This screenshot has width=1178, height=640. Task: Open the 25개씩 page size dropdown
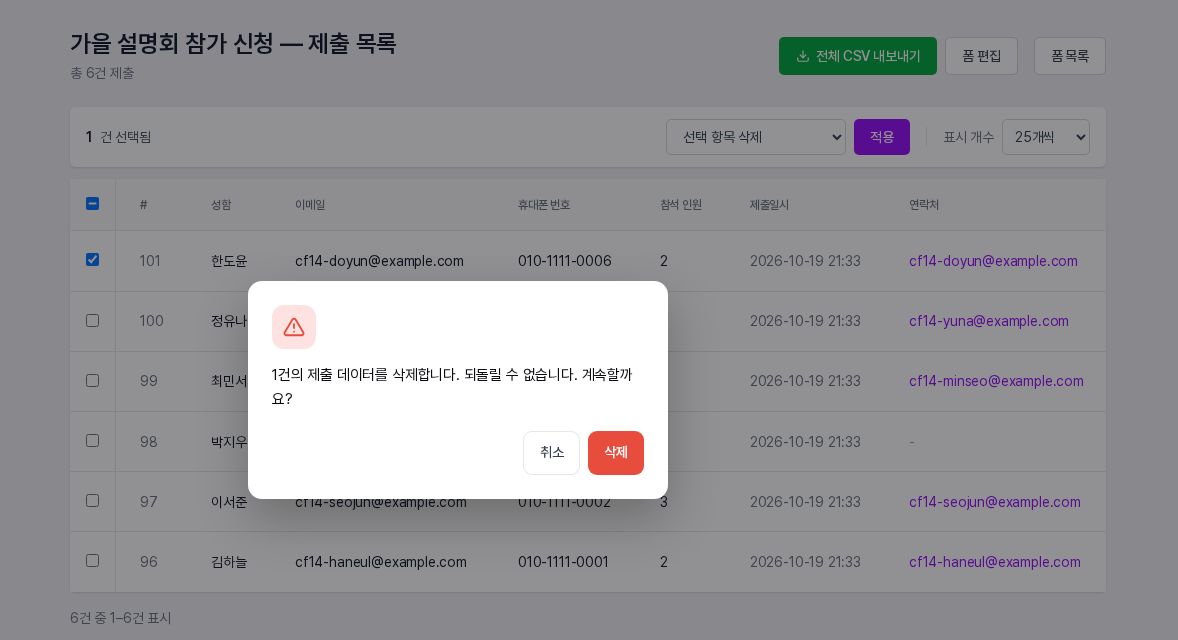pyautogui.click(x=1046, y=137)
